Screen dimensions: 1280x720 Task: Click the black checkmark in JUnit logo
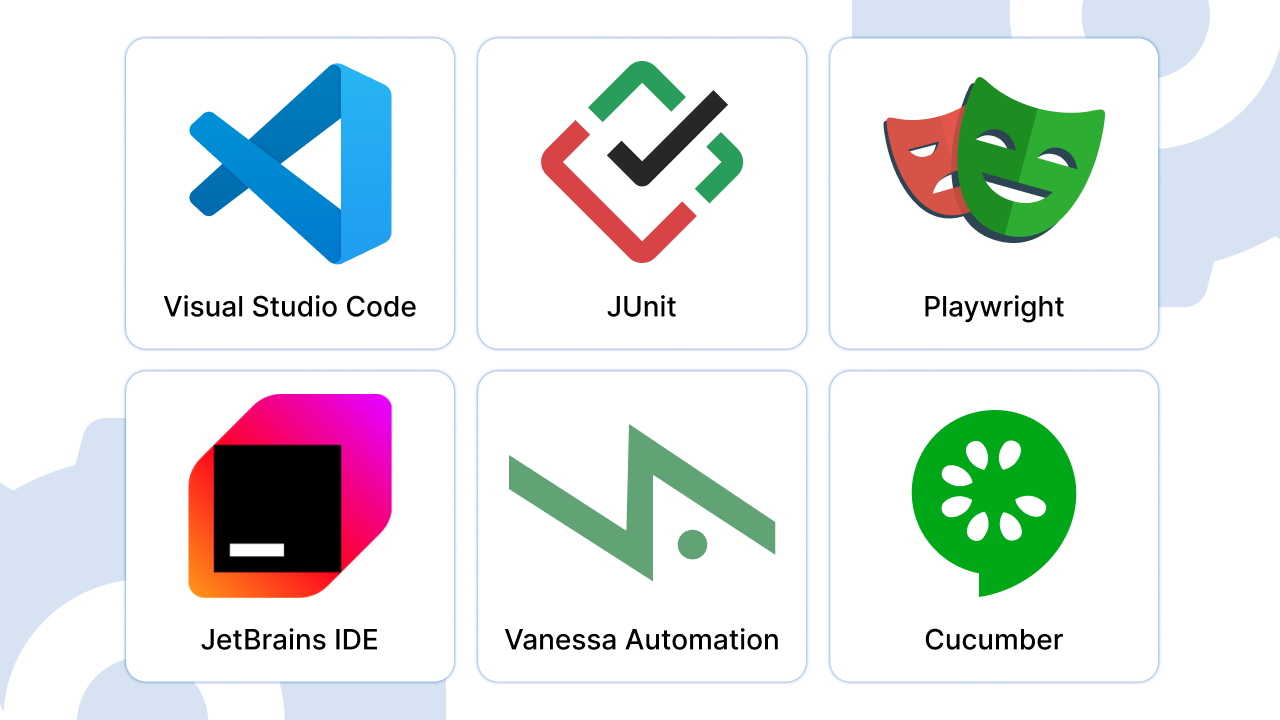tap(667, 138)
